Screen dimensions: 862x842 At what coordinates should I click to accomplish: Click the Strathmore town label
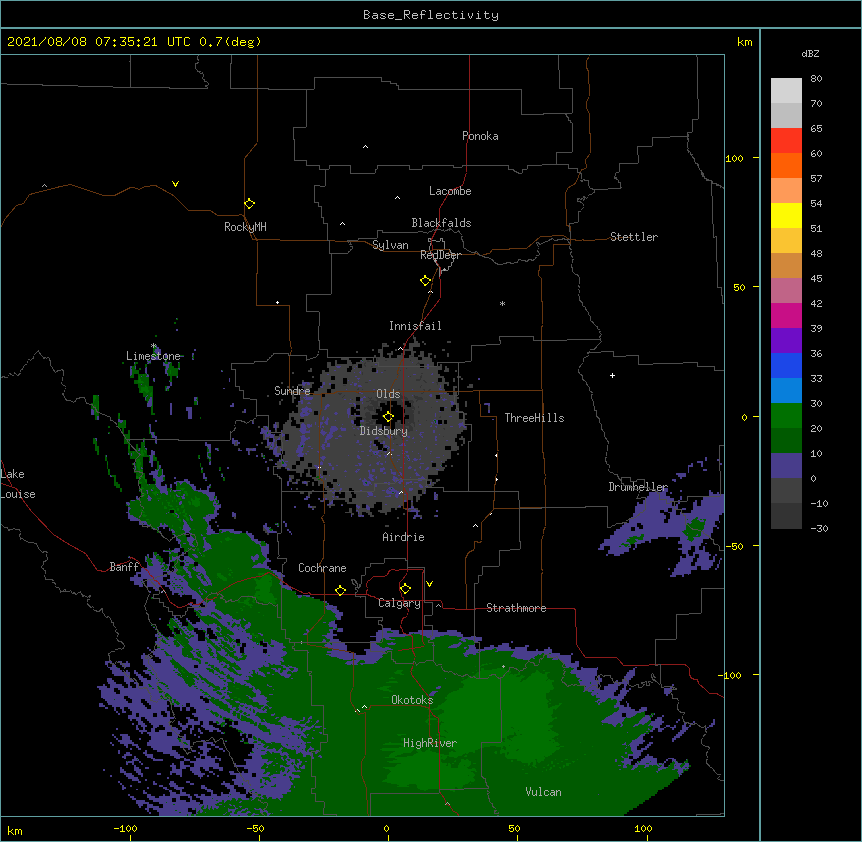pyautogui.click(x=516, y=608)
